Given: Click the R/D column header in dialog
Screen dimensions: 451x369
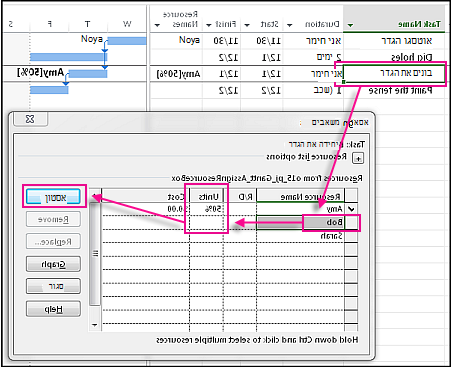Looking at the screenshot, I should point(240,196).
